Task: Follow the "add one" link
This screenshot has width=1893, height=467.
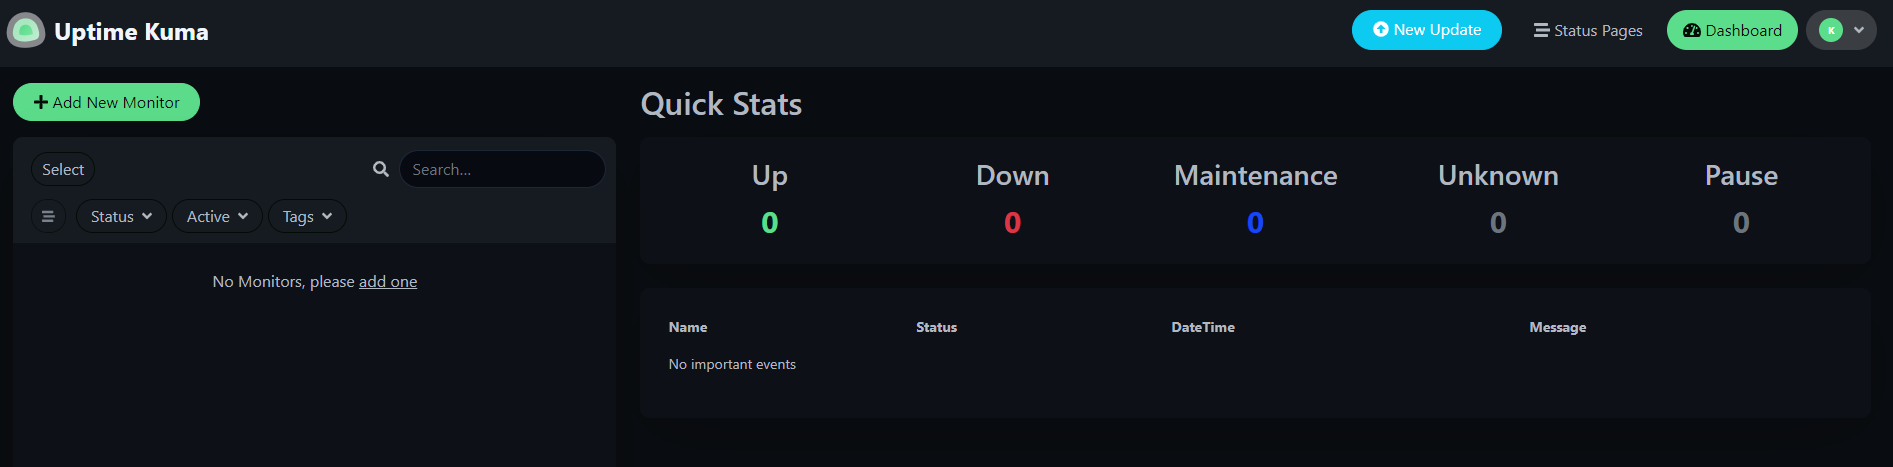Action: tap(388, 282)
